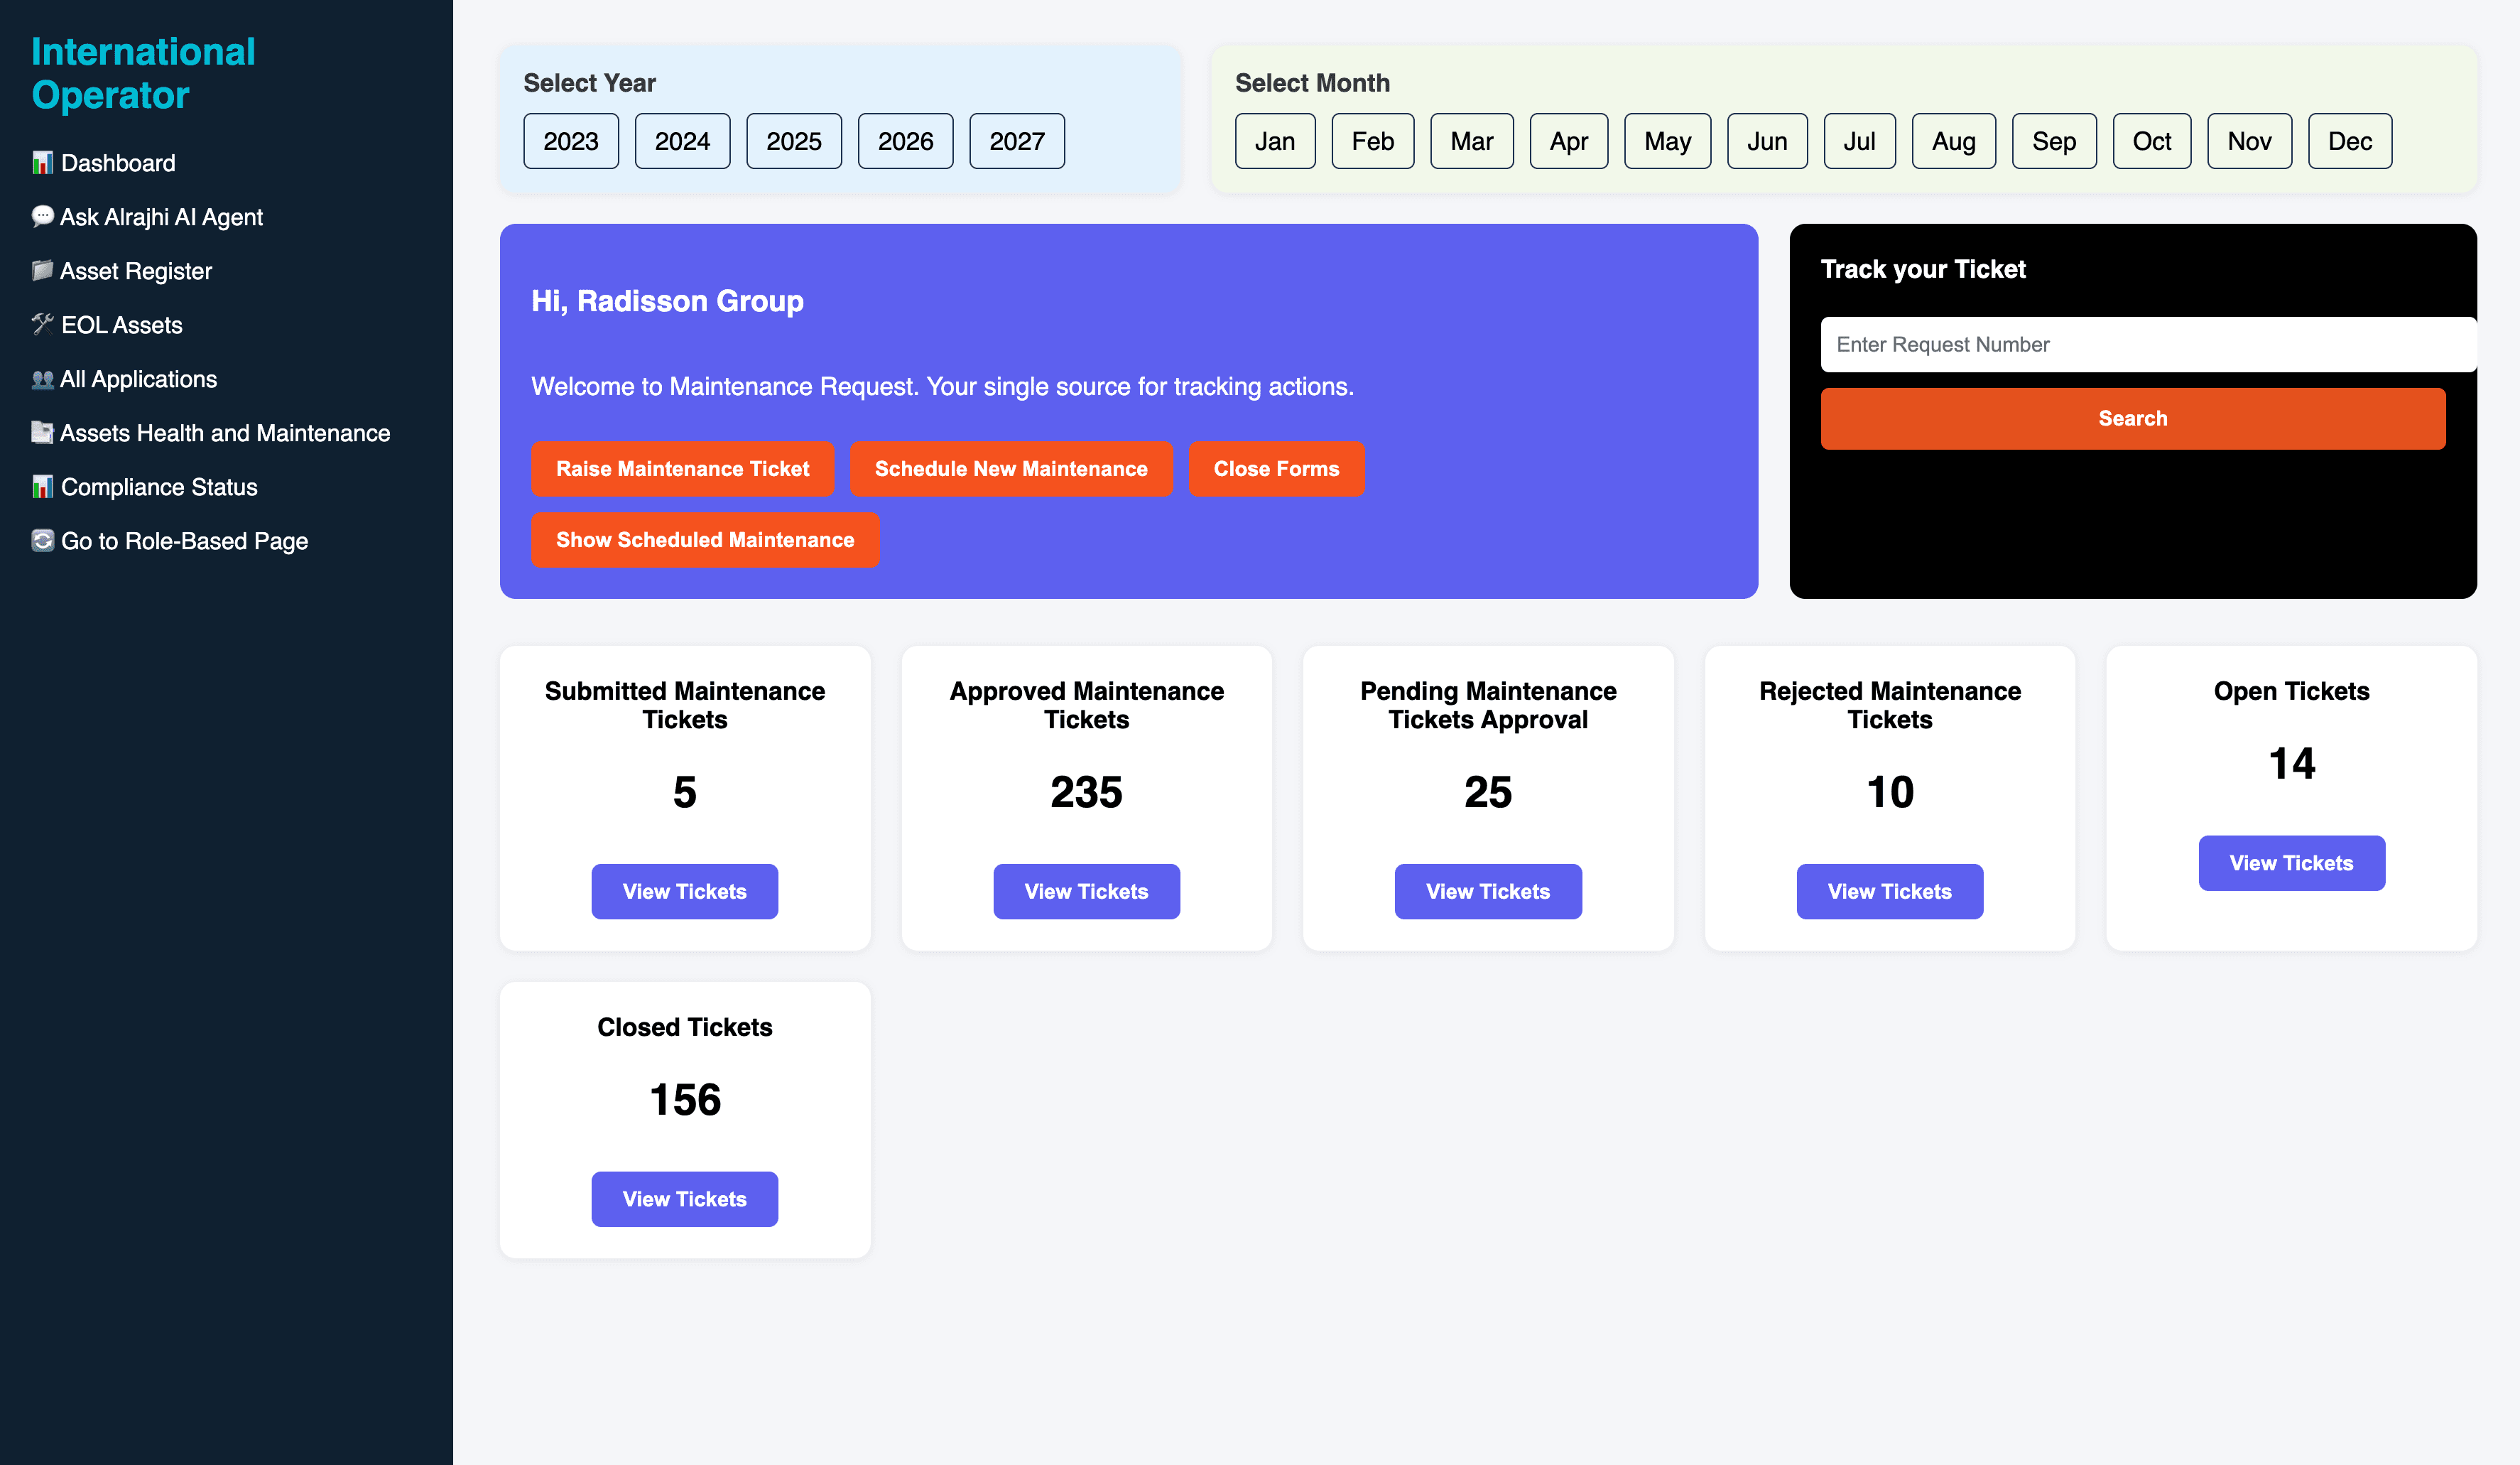This screenshot has width=2520, height=1465.
Task: Click the approved tickets count 235
Action: 1086,792
